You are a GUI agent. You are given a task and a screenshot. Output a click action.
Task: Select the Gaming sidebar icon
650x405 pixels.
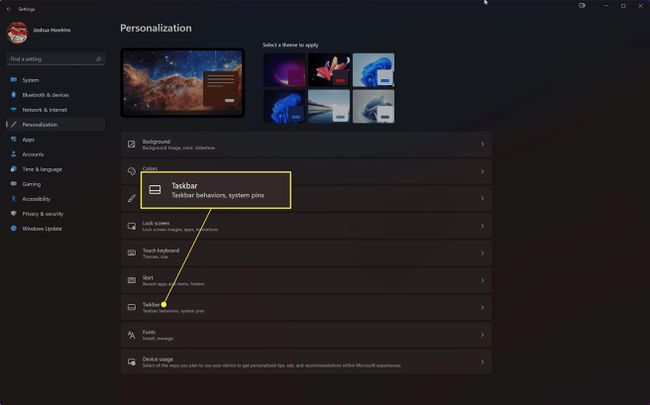pyautogui.click(x=14, y=184)
